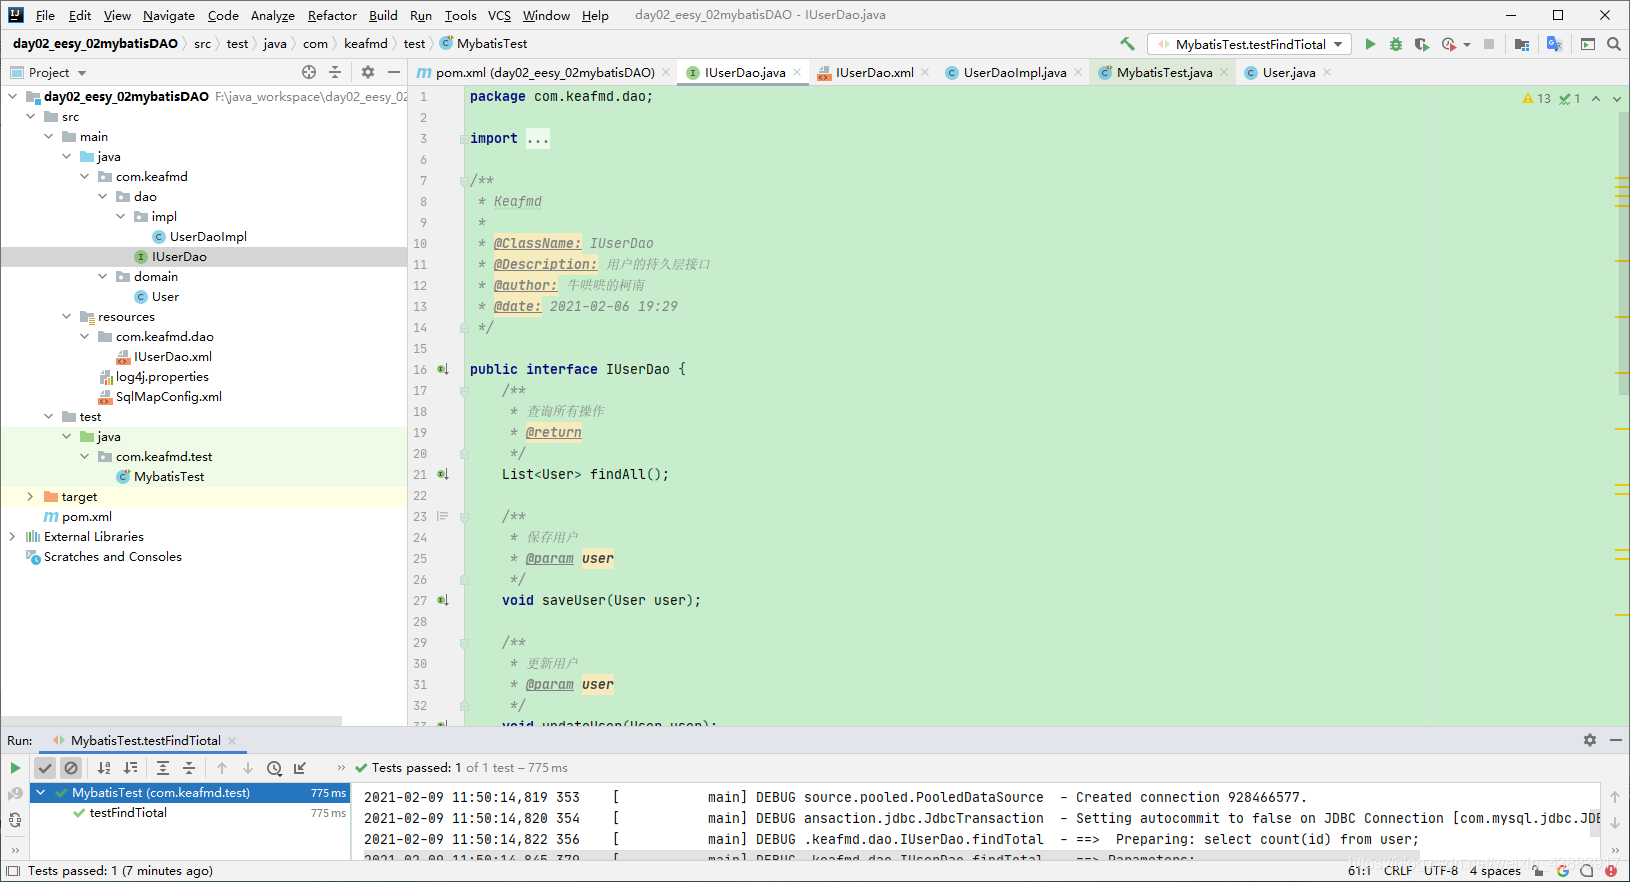Collapse all nodes in Project panel

(x=335, y=72)
